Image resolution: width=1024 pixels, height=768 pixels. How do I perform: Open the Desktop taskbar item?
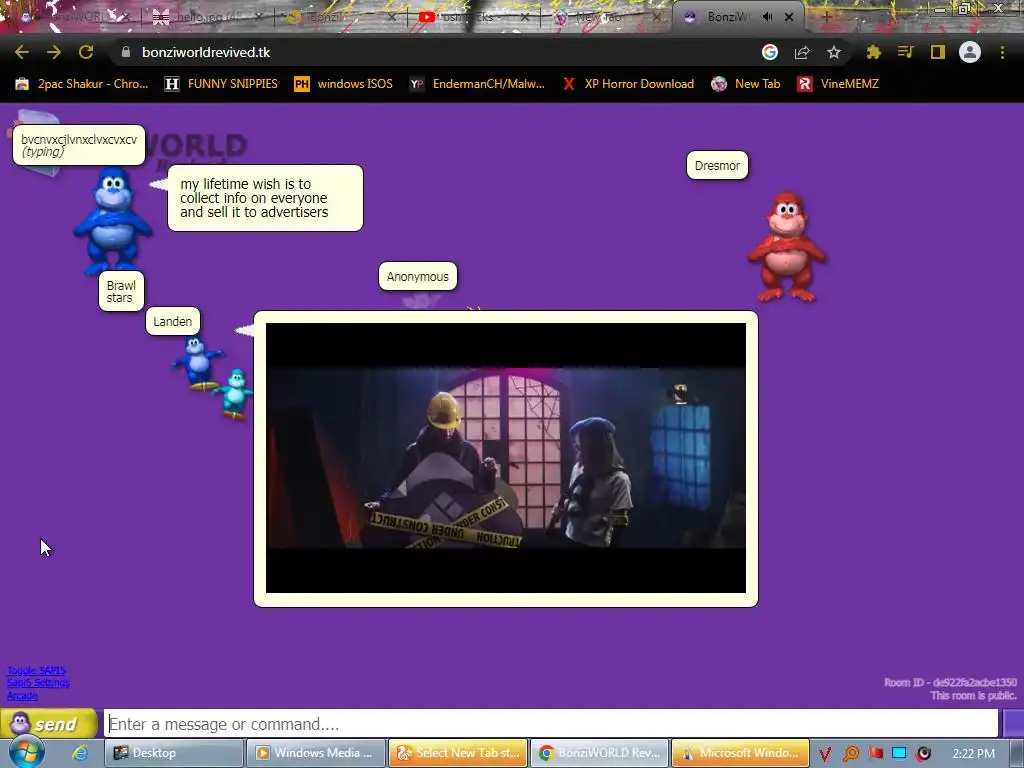click(x=174, y=753)
